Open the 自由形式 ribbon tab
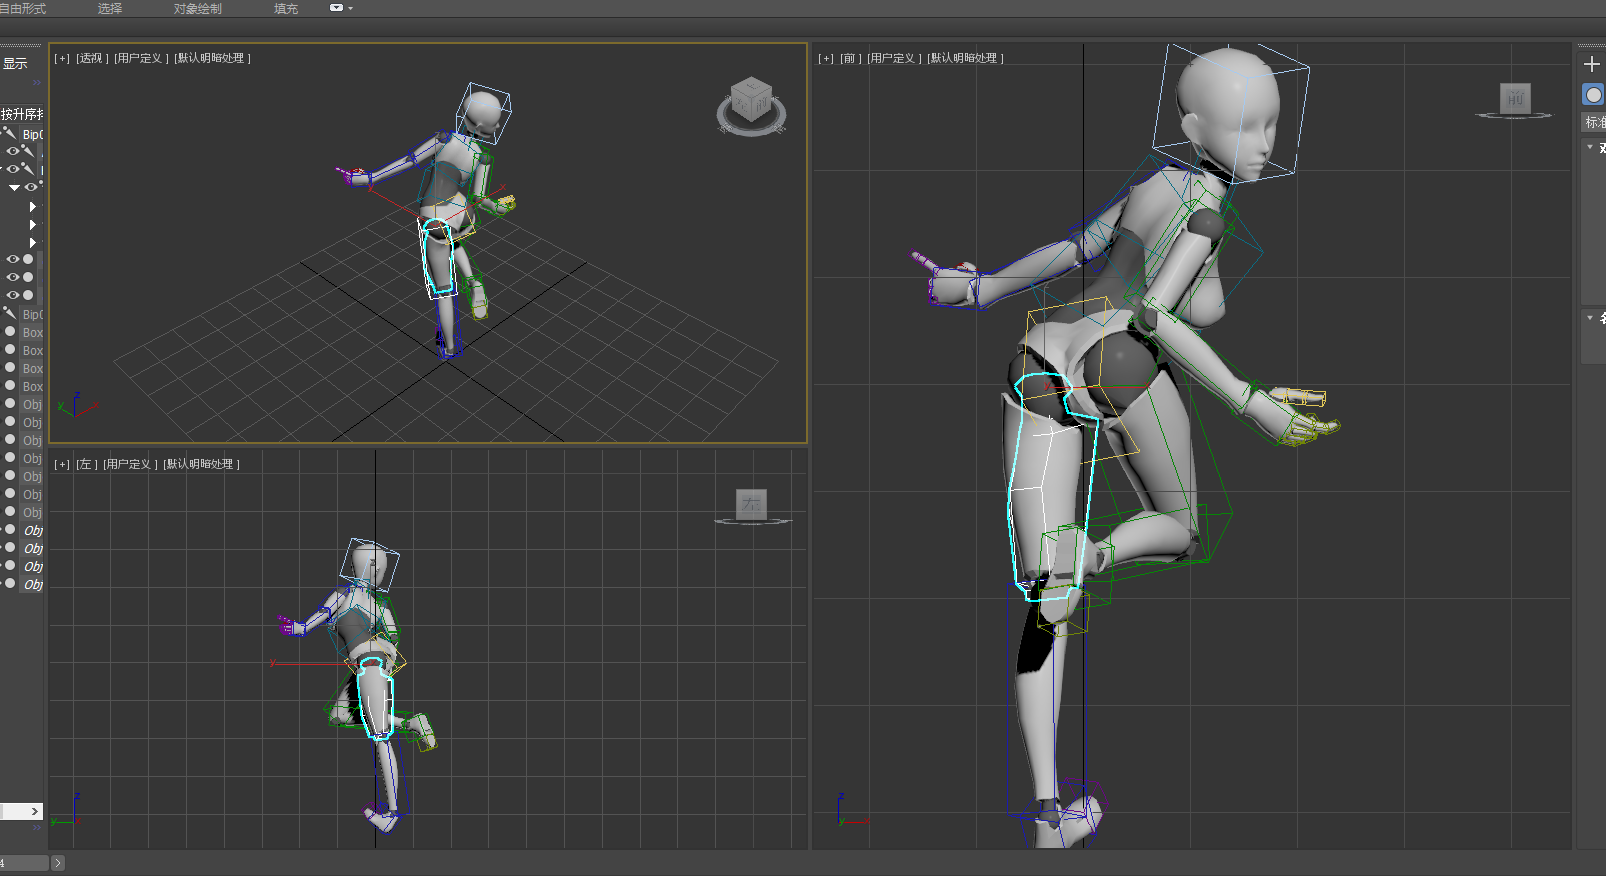Image resolution: width=1606 pixels, height=876 pixels. coord(23,8)
